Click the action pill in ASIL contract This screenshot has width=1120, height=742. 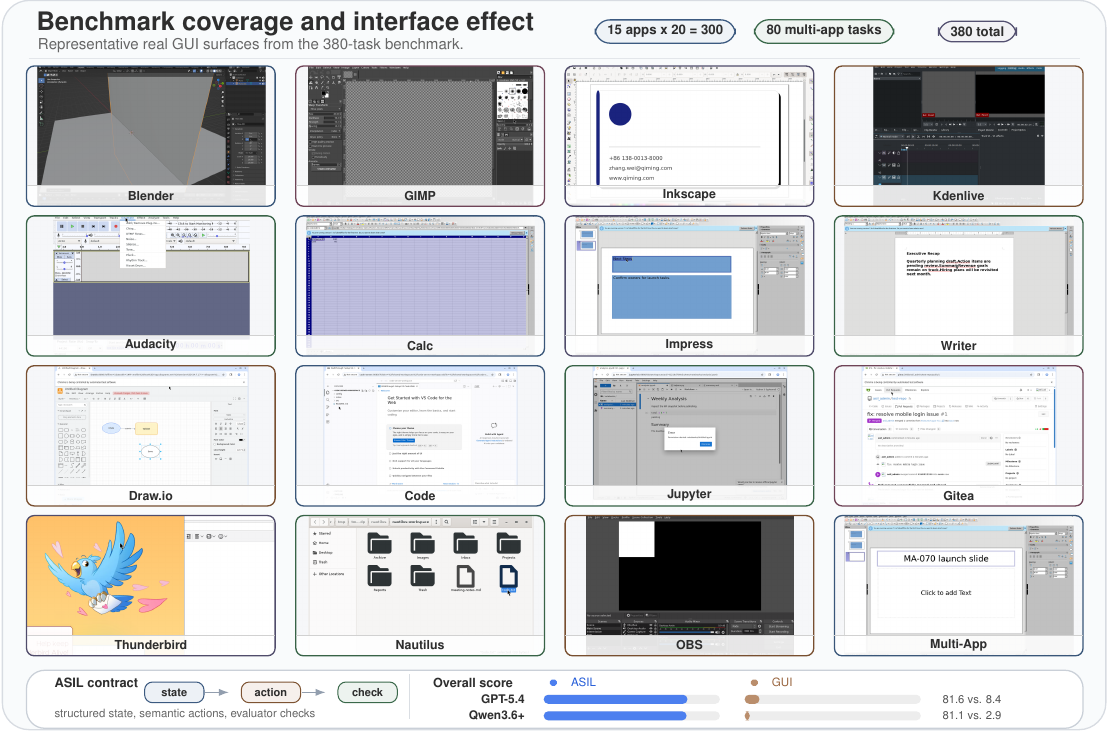point(271,692)
